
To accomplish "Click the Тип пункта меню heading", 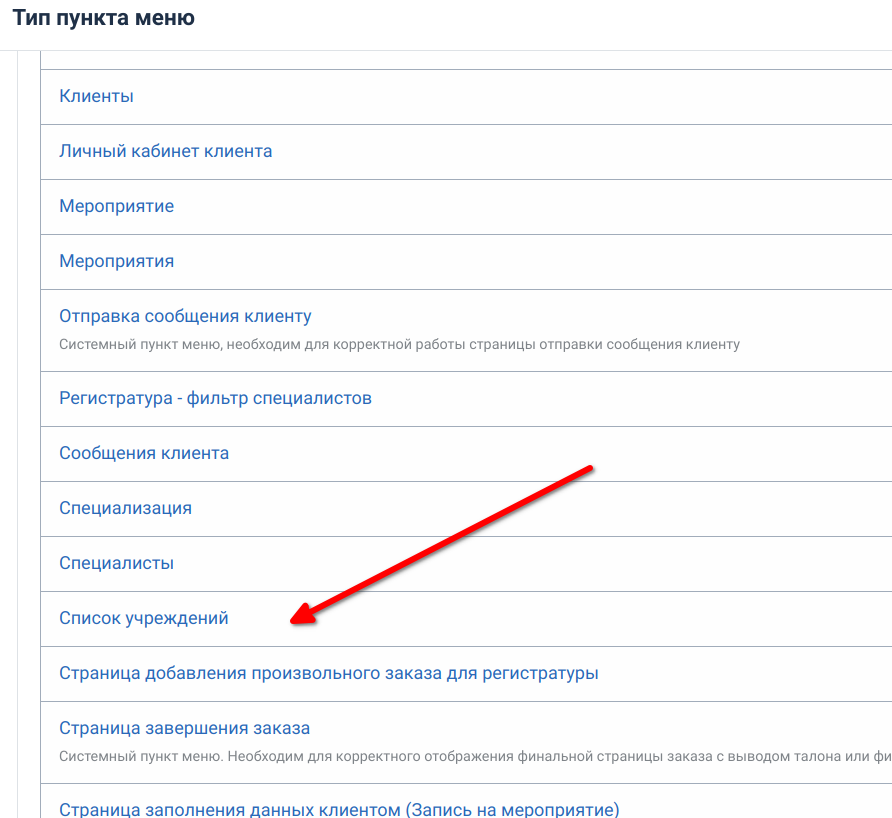I will click(x=103, y=18).
